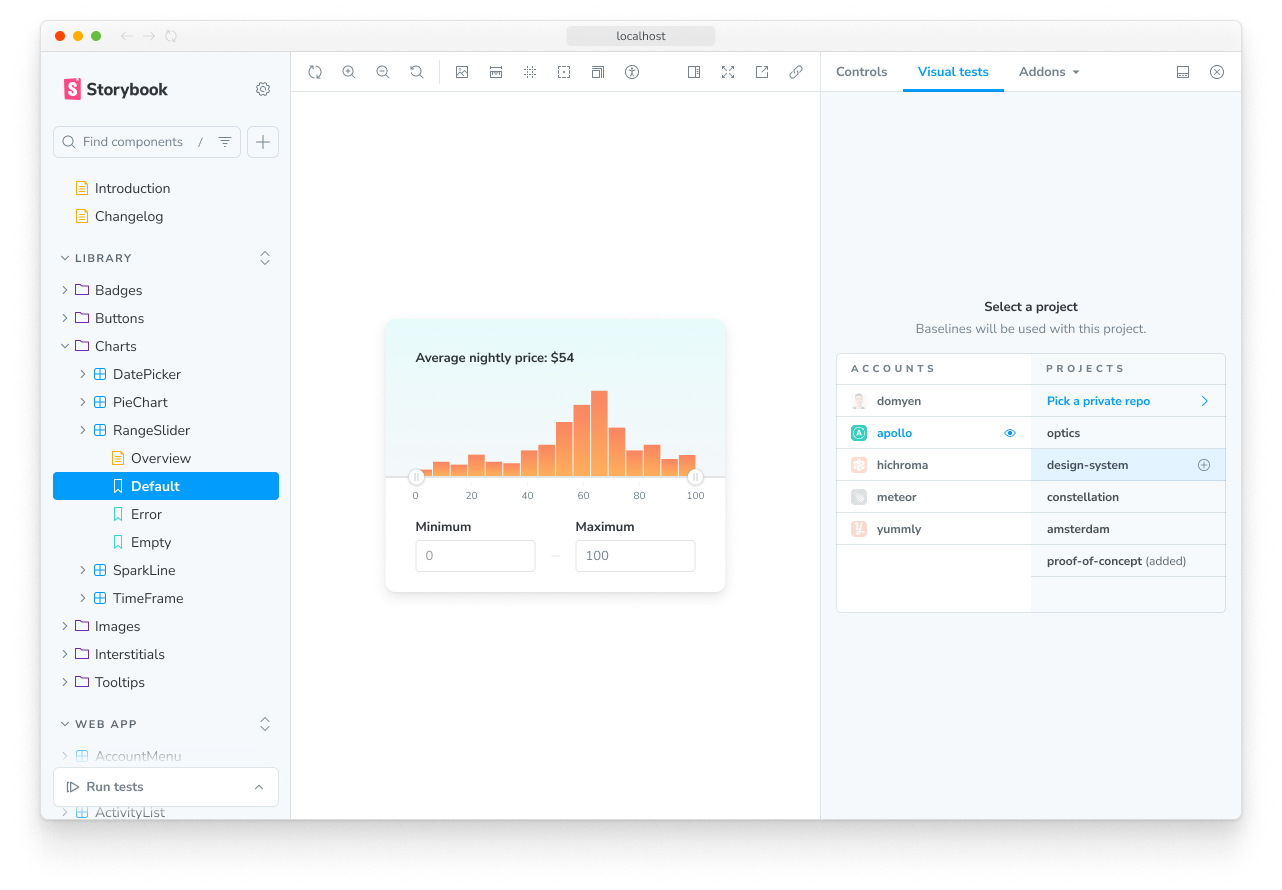Image resolution: width=1282 pixels, height=890 pixels.
Task: Open the Addons dropdown tab
Action: (1049, 72)
